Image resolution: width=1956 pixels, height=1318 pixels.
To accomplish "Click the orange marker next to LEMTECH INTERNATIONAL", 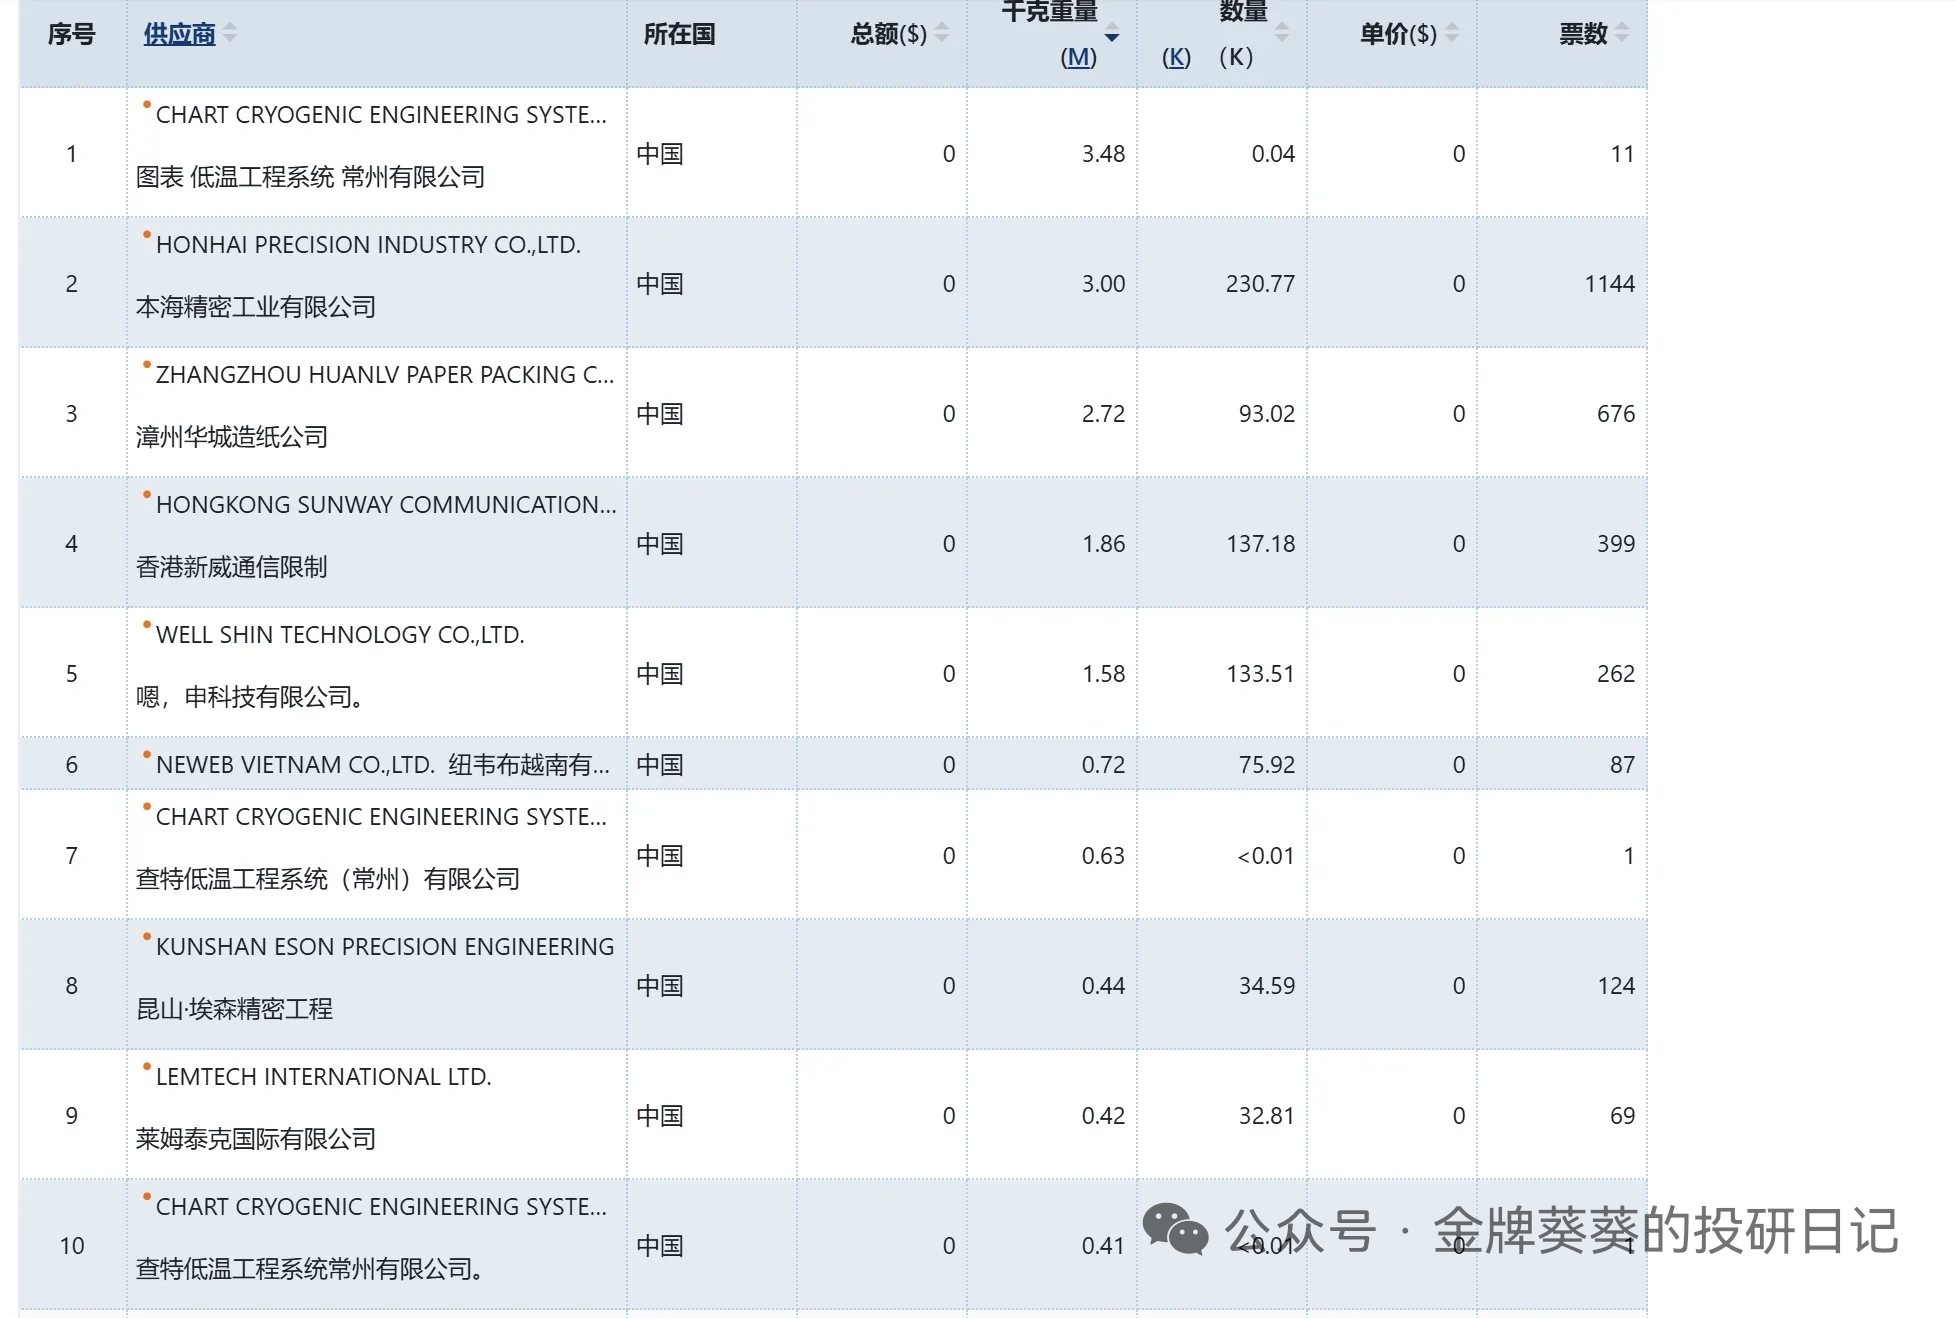I will pos(147,1067).
